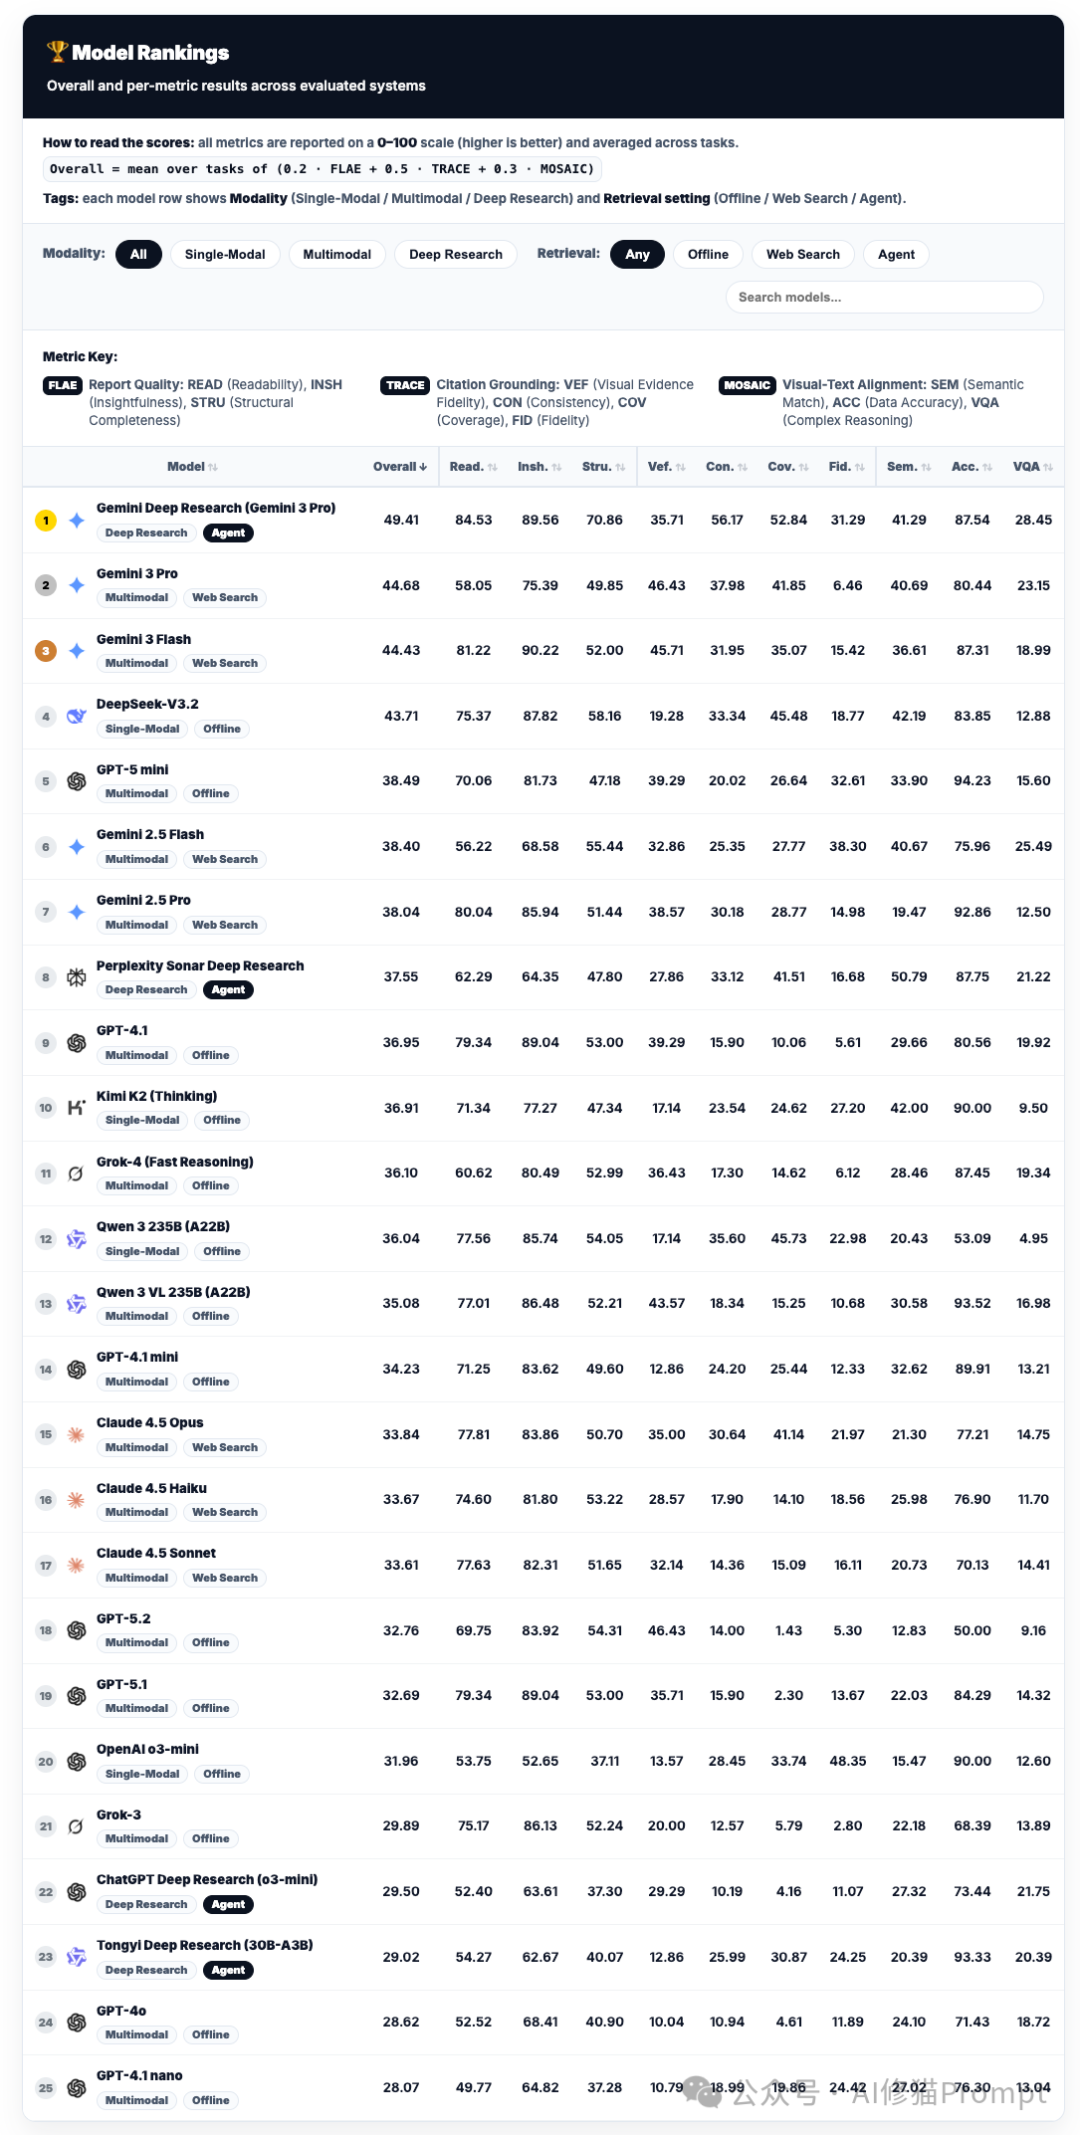Sort by the VQA column header
The image size is (1080, 2135).
[x=1032, y=467]
